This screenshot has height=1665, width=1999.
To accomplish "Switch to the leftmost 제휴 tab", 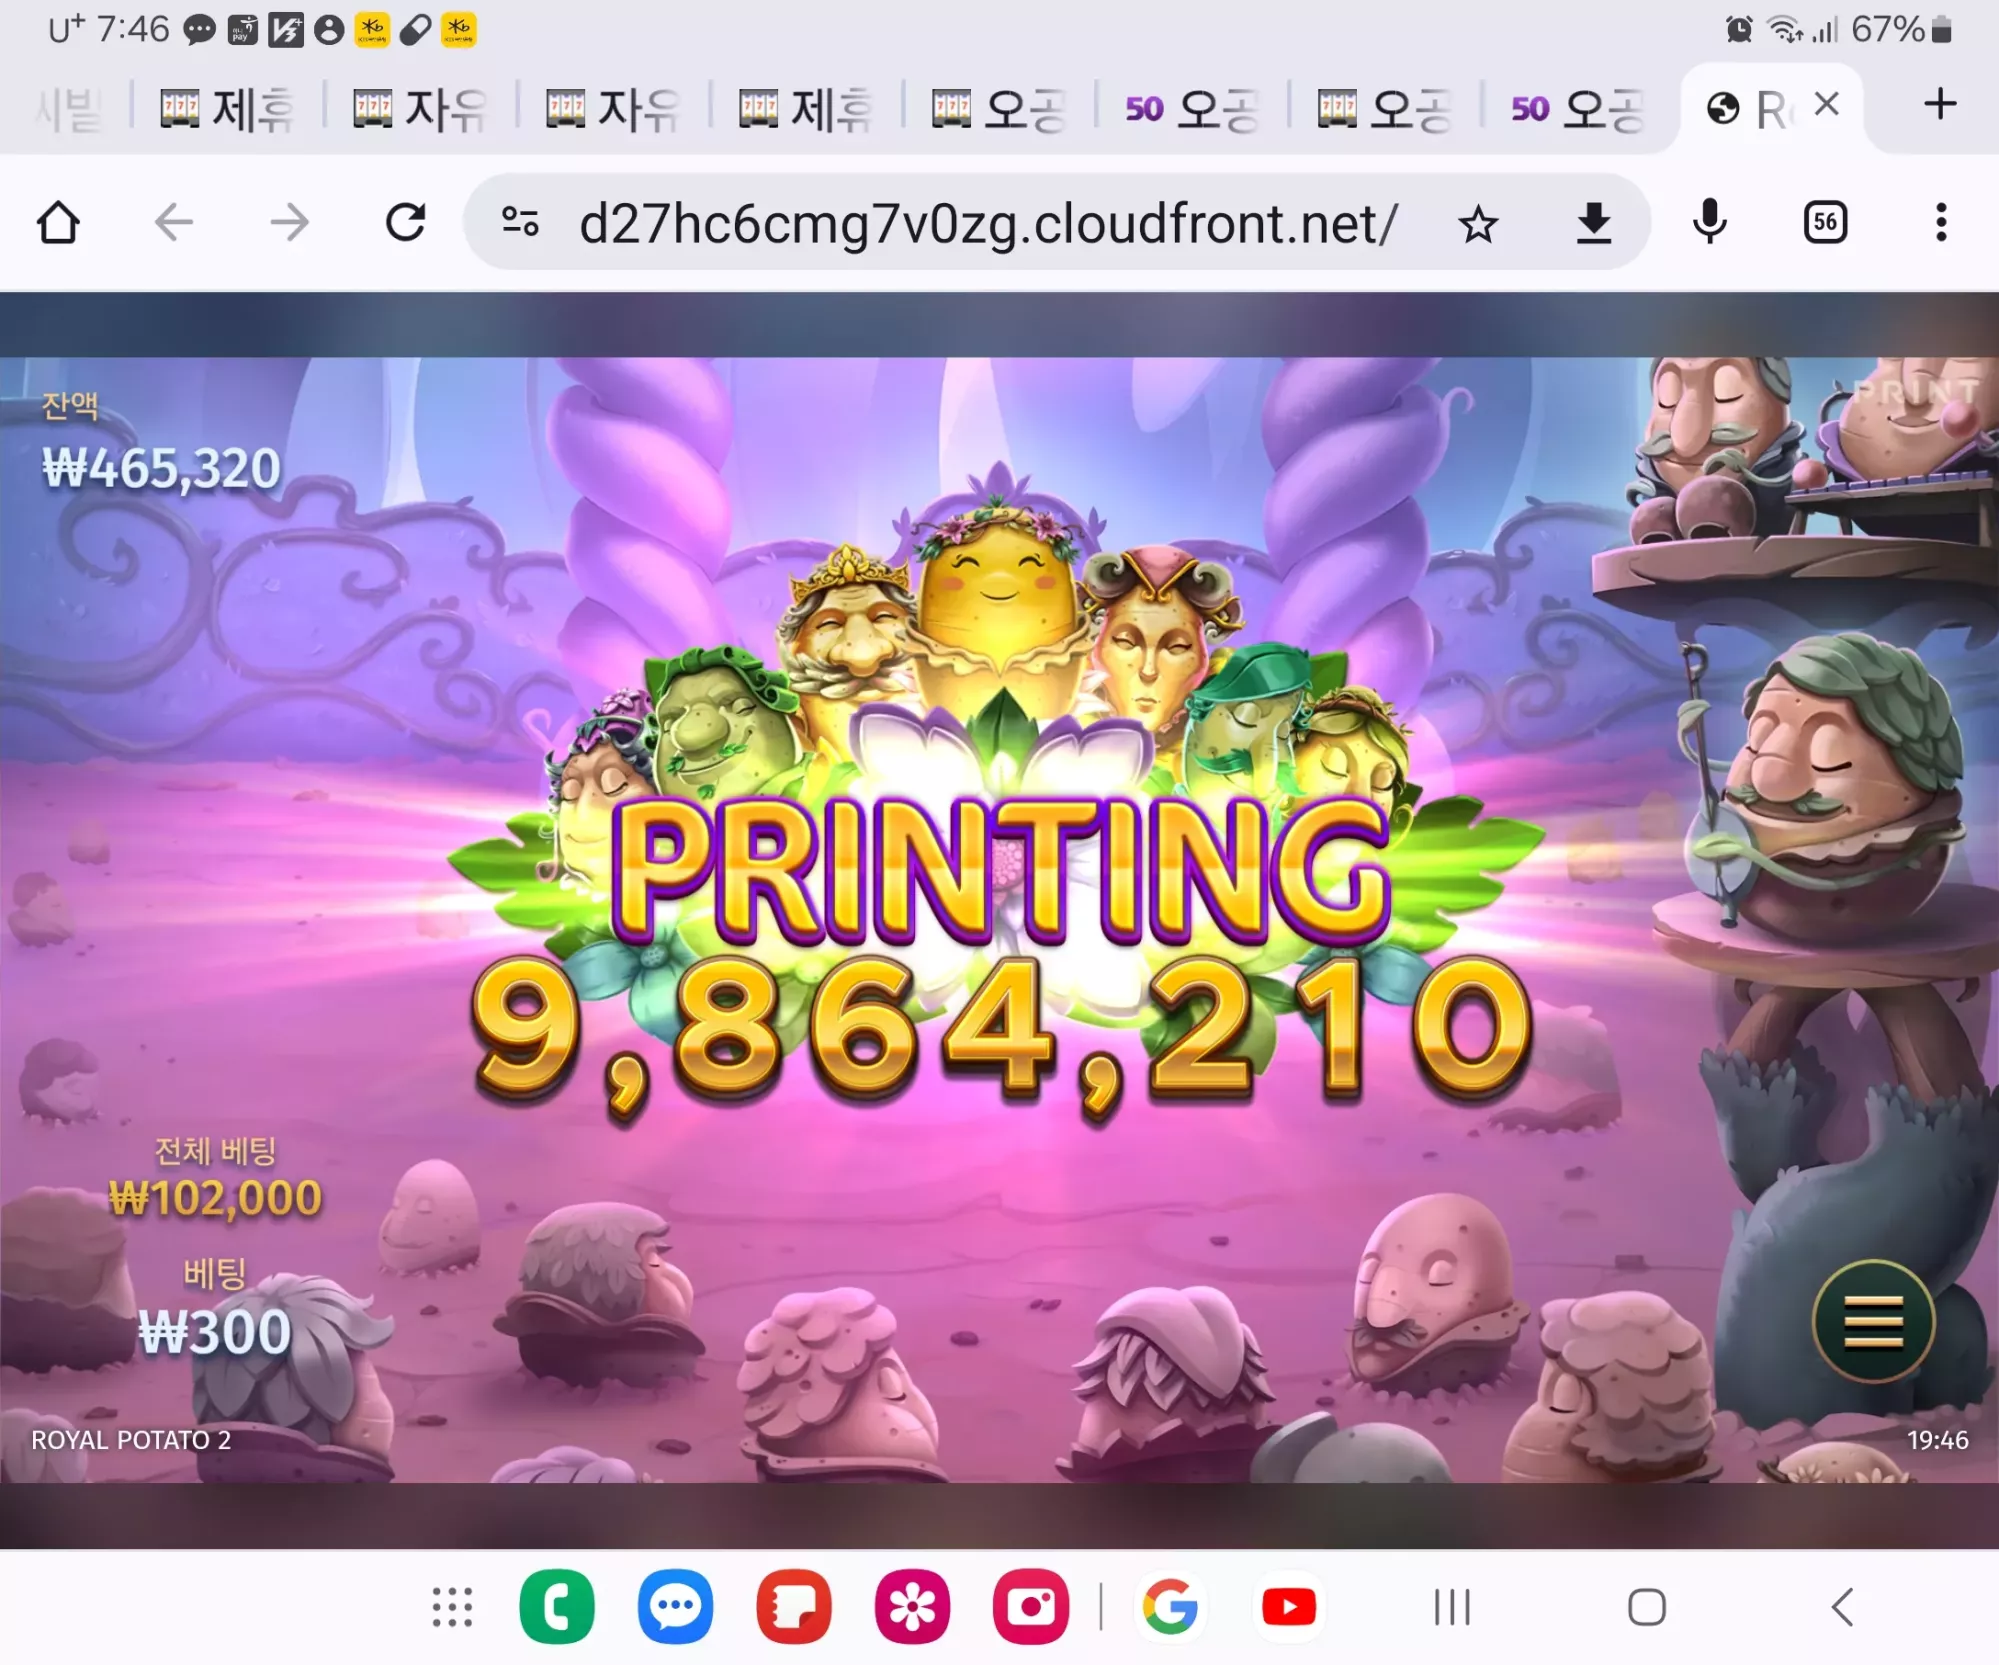I will (228, 109).
